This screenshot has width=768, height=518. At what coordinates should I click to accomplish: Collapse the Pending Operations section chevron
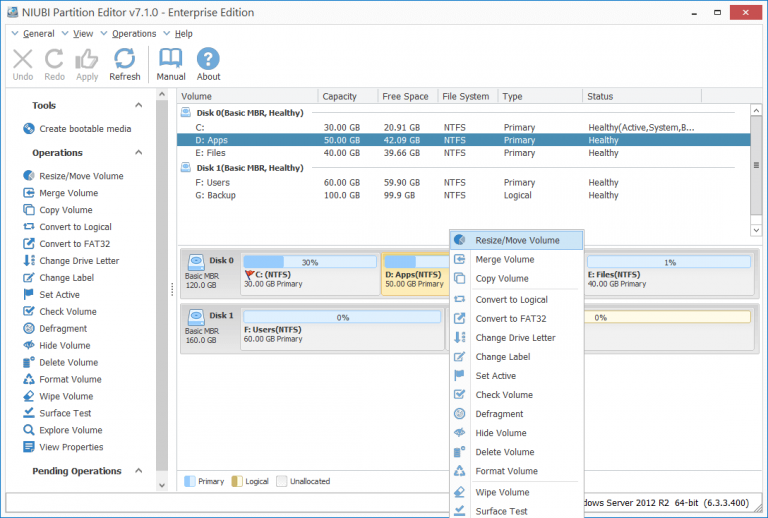tap(139, 471)
